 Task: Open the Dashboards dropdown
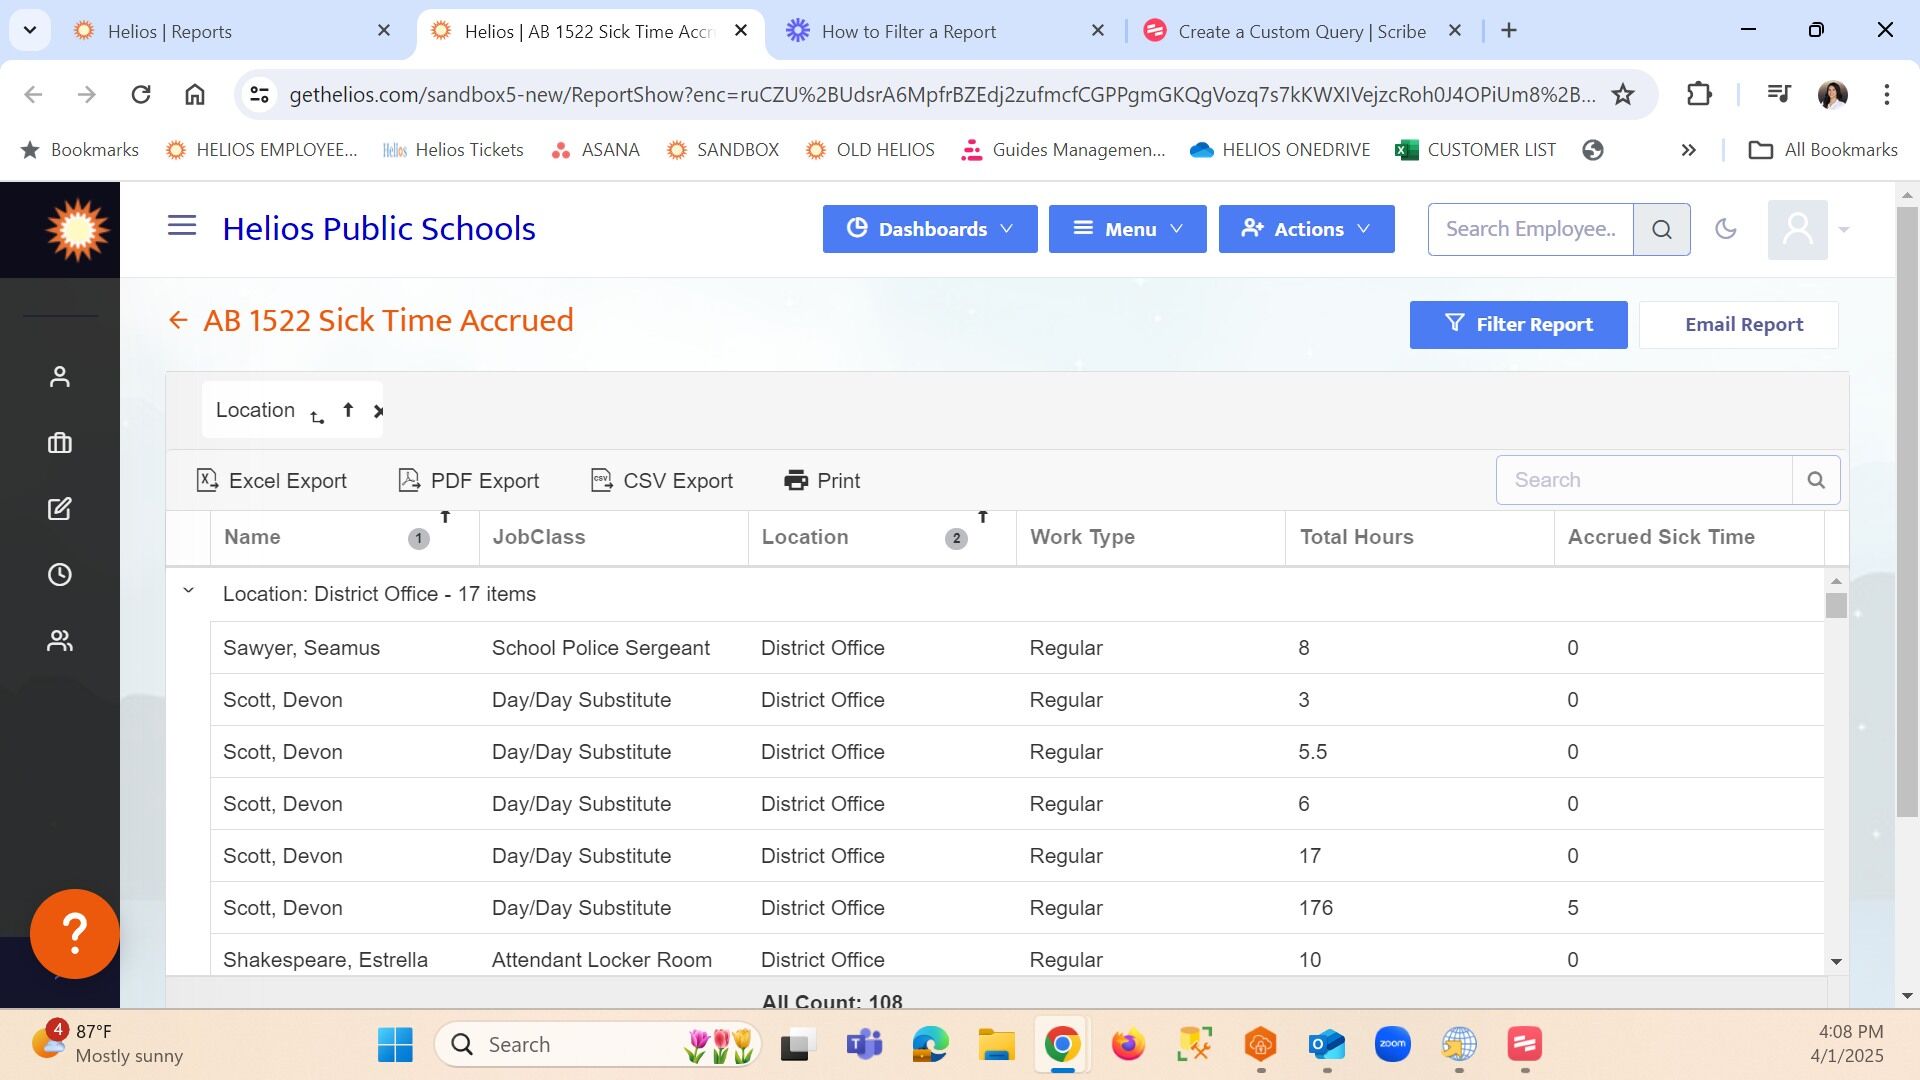929,229
